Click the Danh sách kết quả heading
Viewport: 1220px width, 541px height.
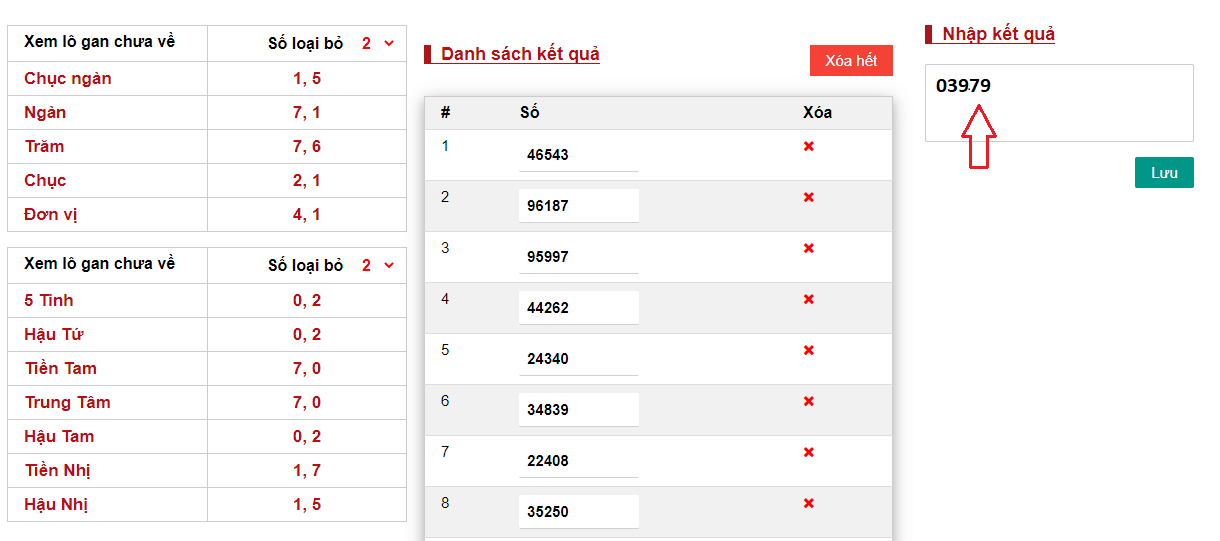520,54
